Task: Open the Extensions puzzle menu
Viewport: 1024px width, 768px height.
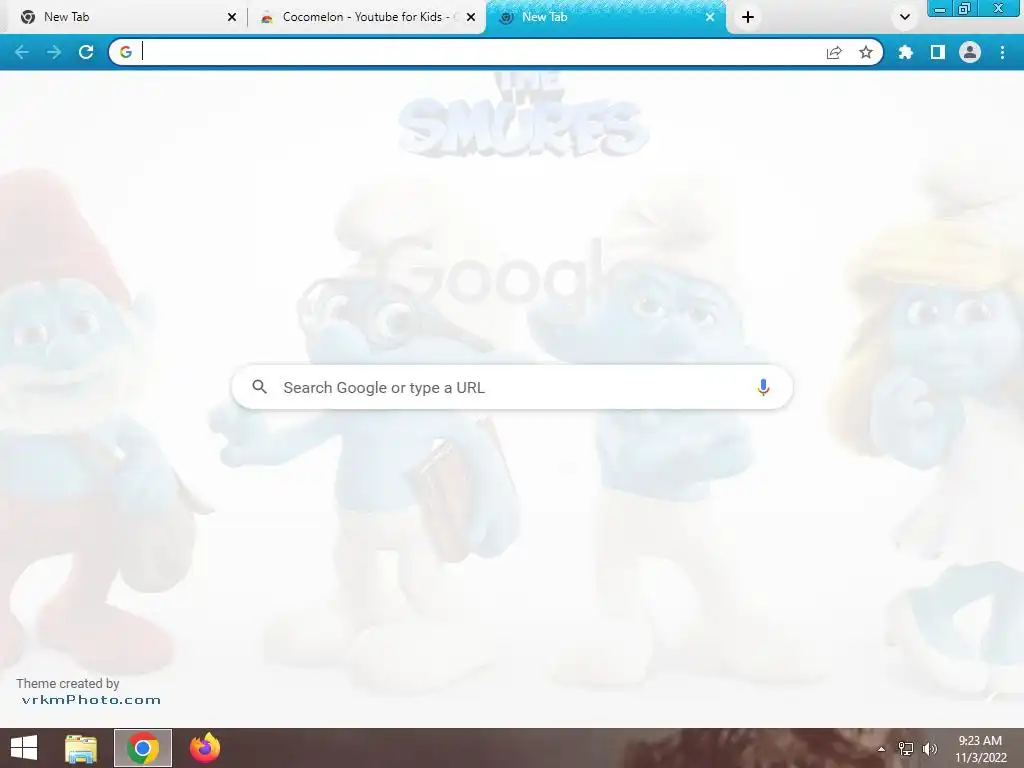Action: tap(905, 52)
